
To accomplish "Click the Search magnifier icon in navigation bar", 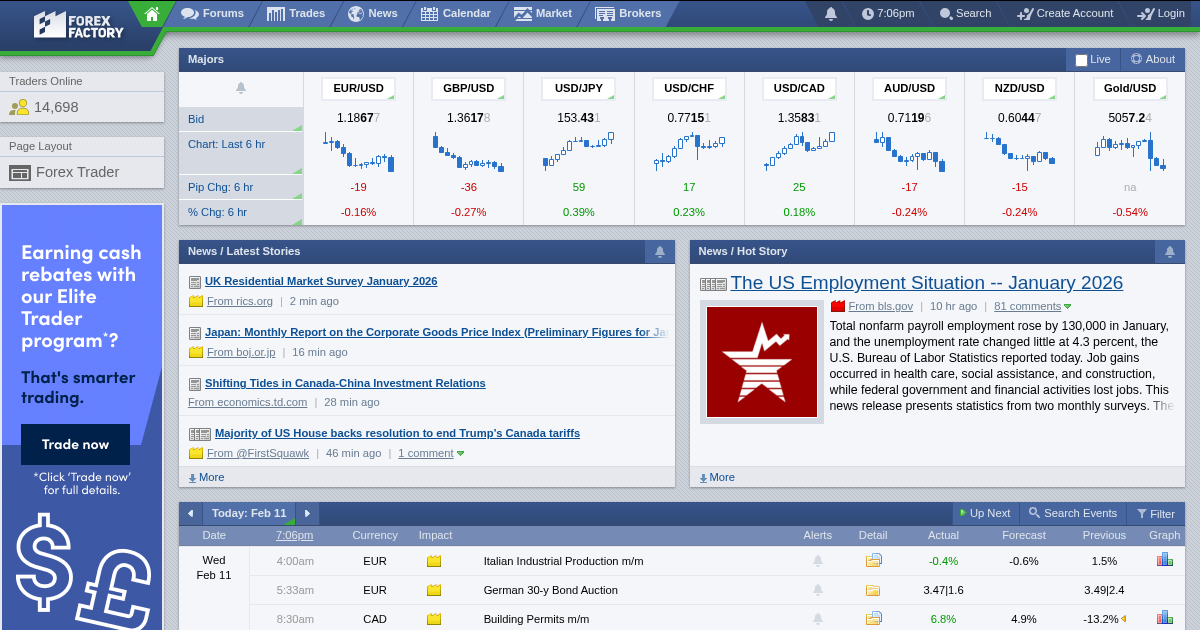I will [x=944, y=14].
